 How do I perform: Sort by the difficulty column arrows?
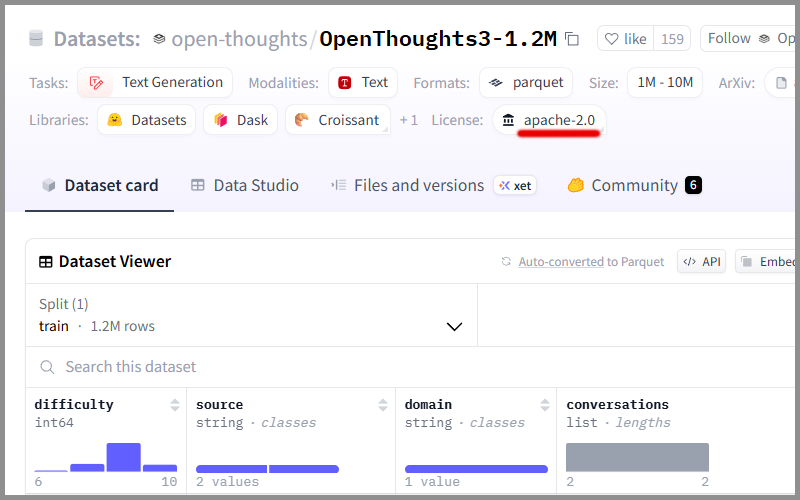(175, 405)
